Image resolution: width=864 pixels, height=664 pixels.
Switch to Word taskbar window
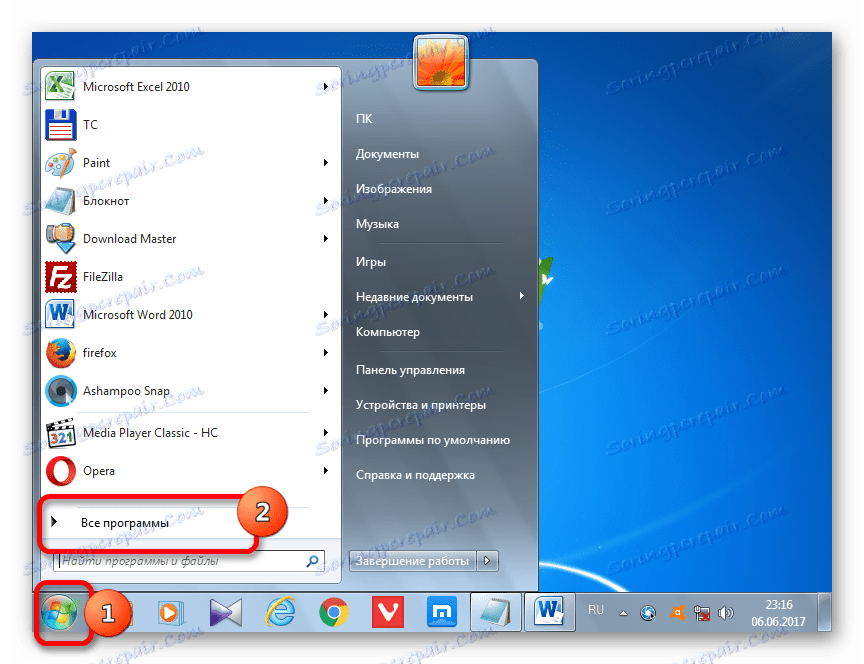pos(549,612)
